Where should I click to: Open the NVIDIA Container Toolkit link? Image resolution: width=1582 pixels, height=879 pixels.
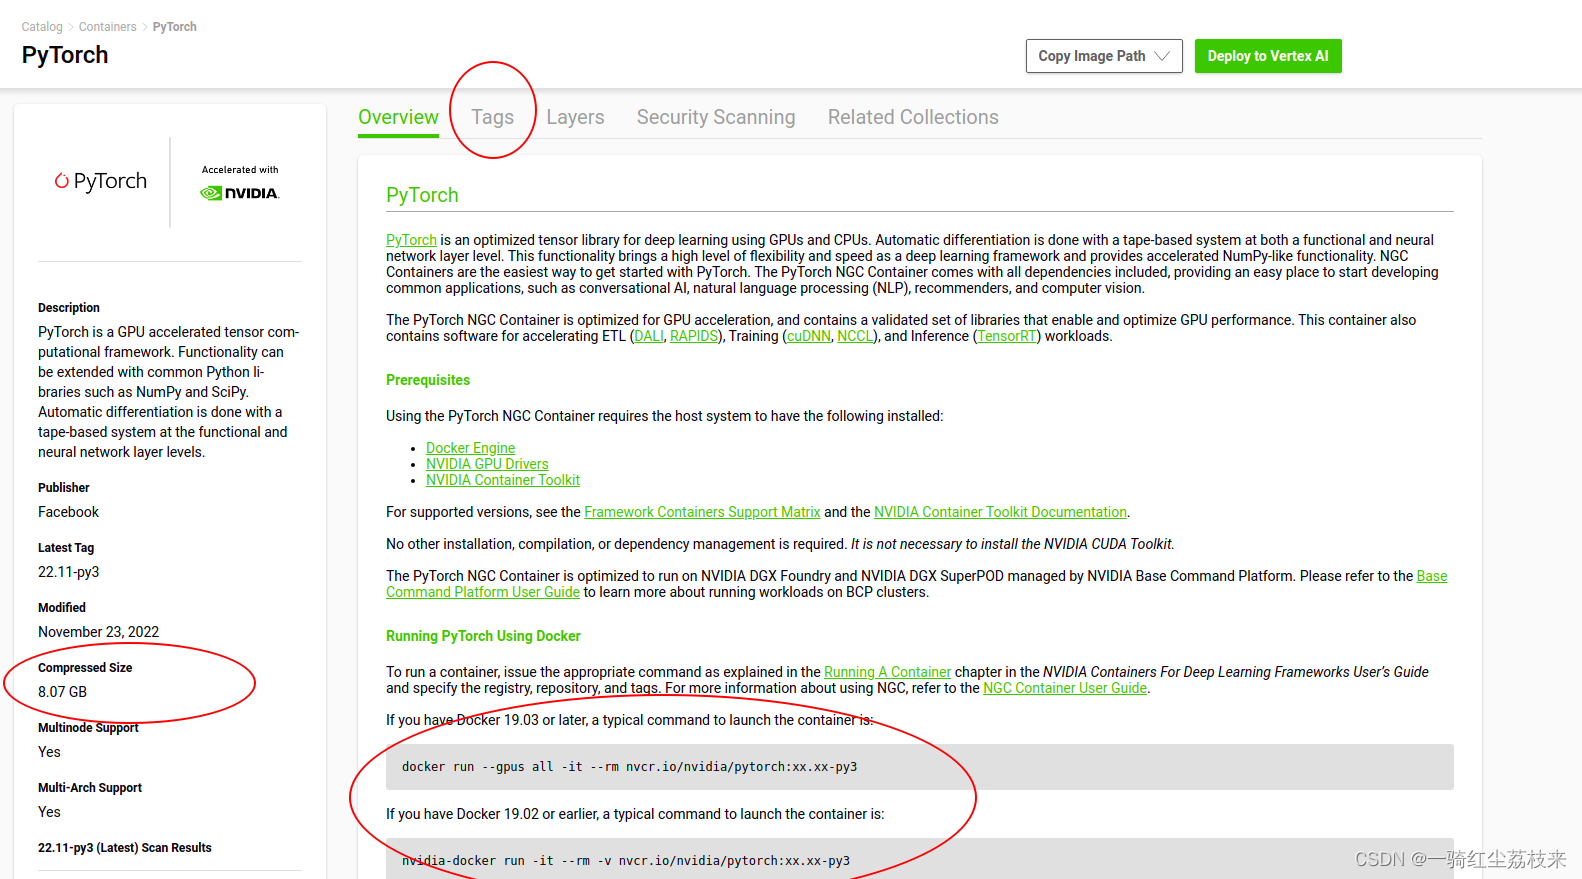[x=503, y=480]
